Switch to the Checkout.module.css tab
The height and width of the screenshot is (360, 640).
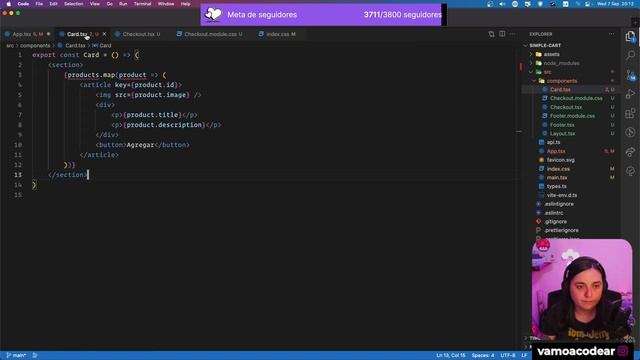tap(213, 34)
